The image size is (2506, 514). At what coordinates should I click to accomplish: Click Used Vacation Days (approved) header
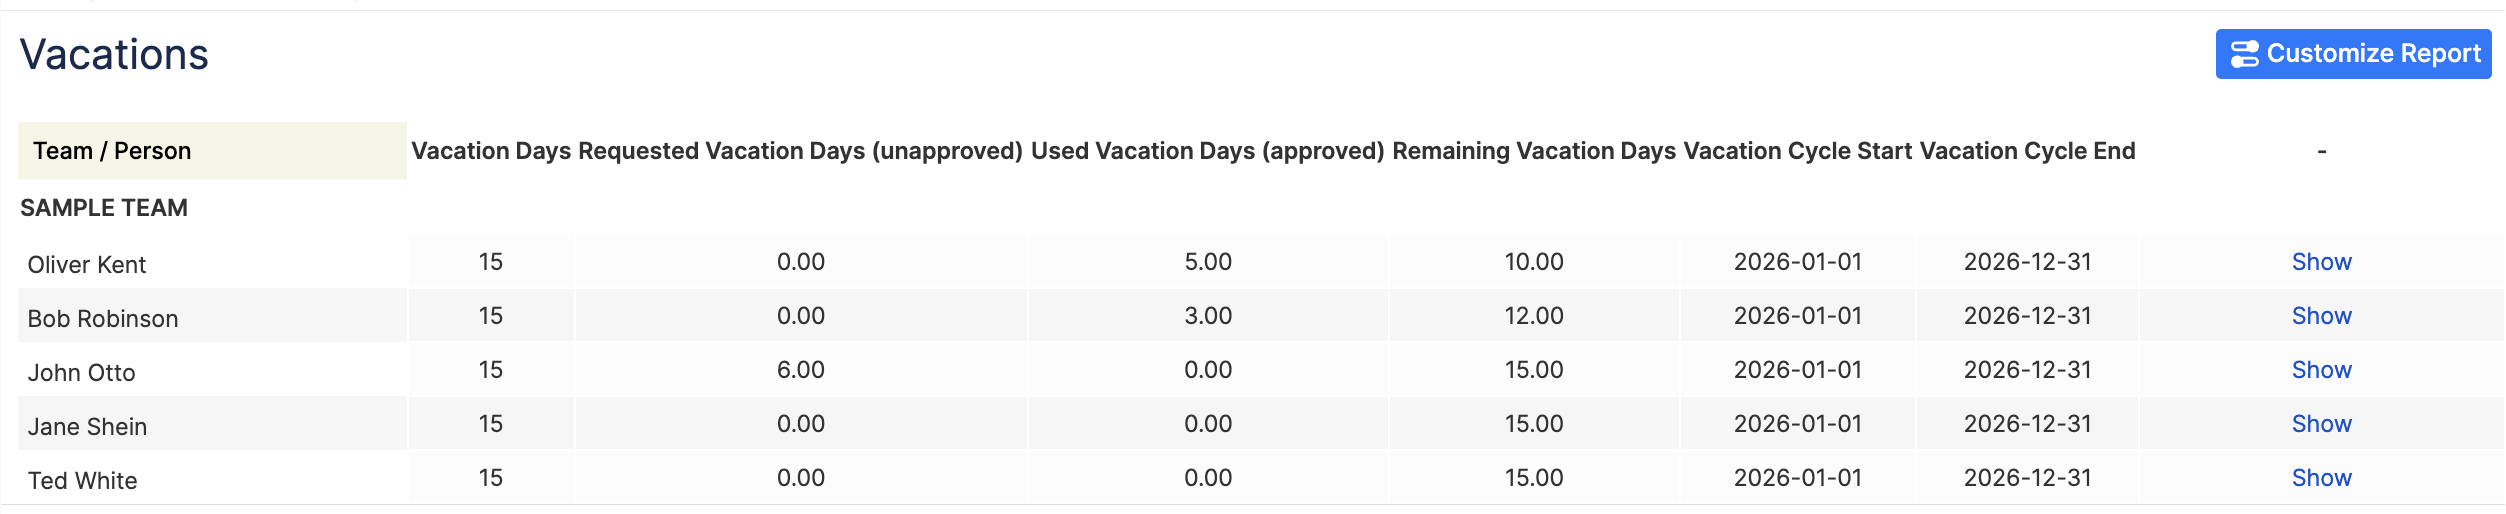(x=1207, y=151)
